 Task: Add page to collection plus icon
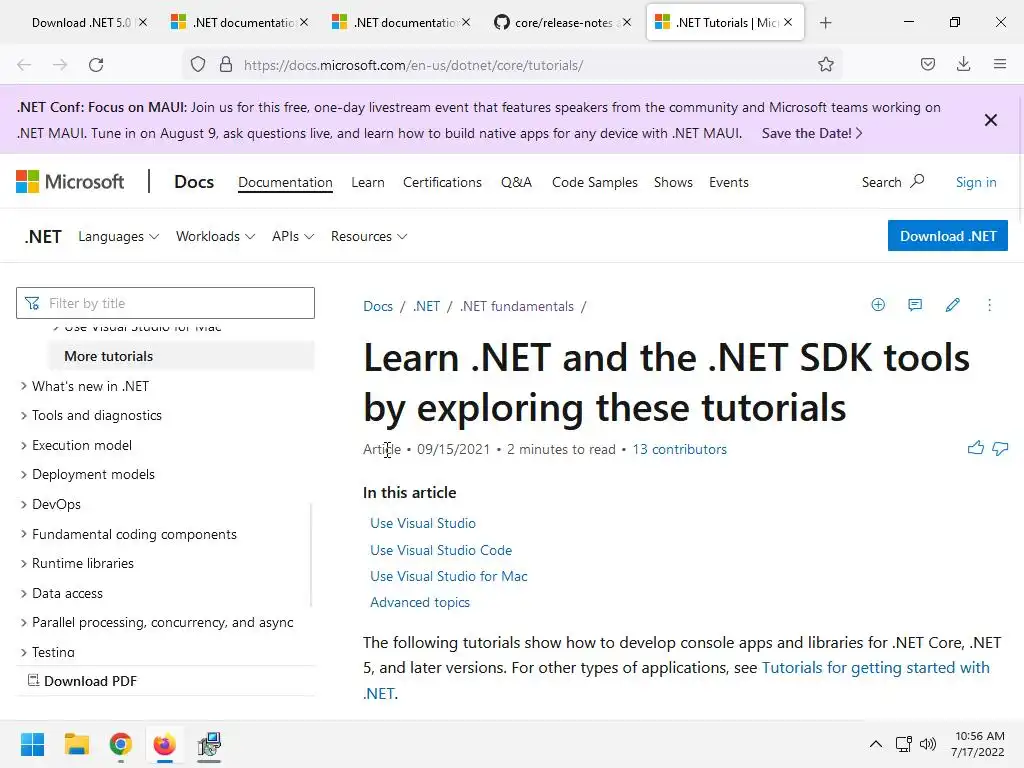[878, 305]
